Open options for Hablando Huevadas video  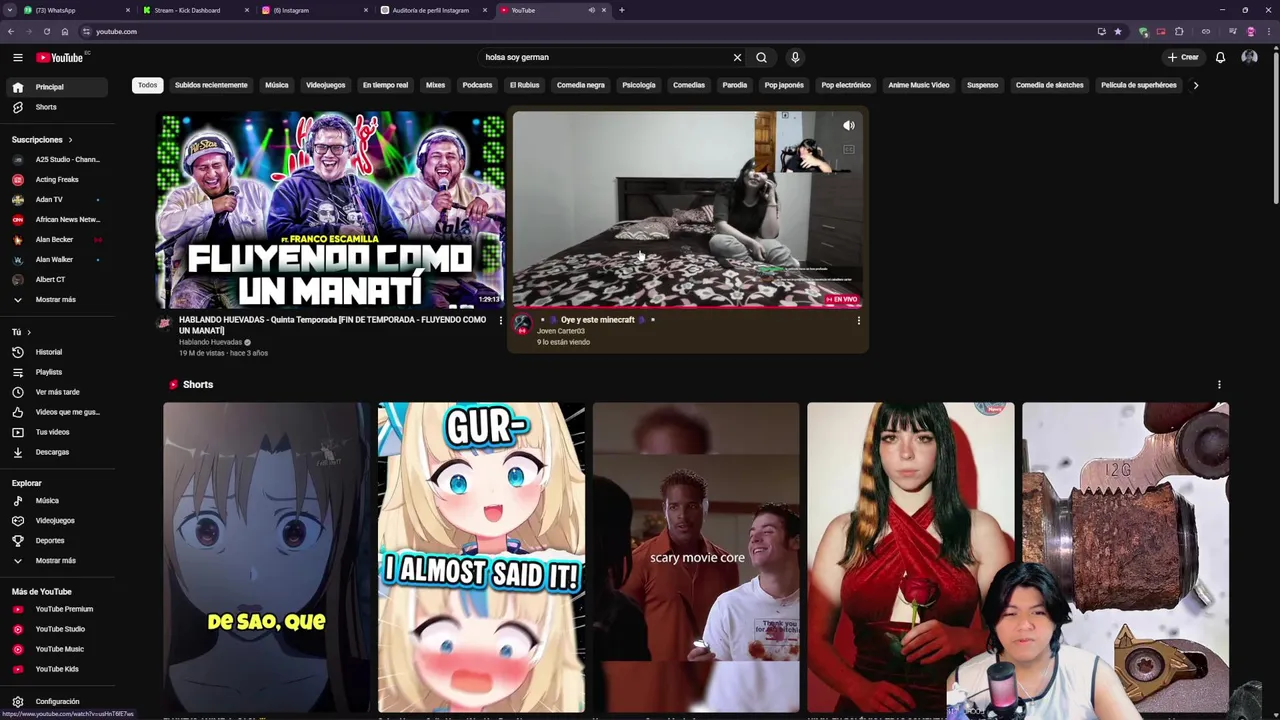500,321
